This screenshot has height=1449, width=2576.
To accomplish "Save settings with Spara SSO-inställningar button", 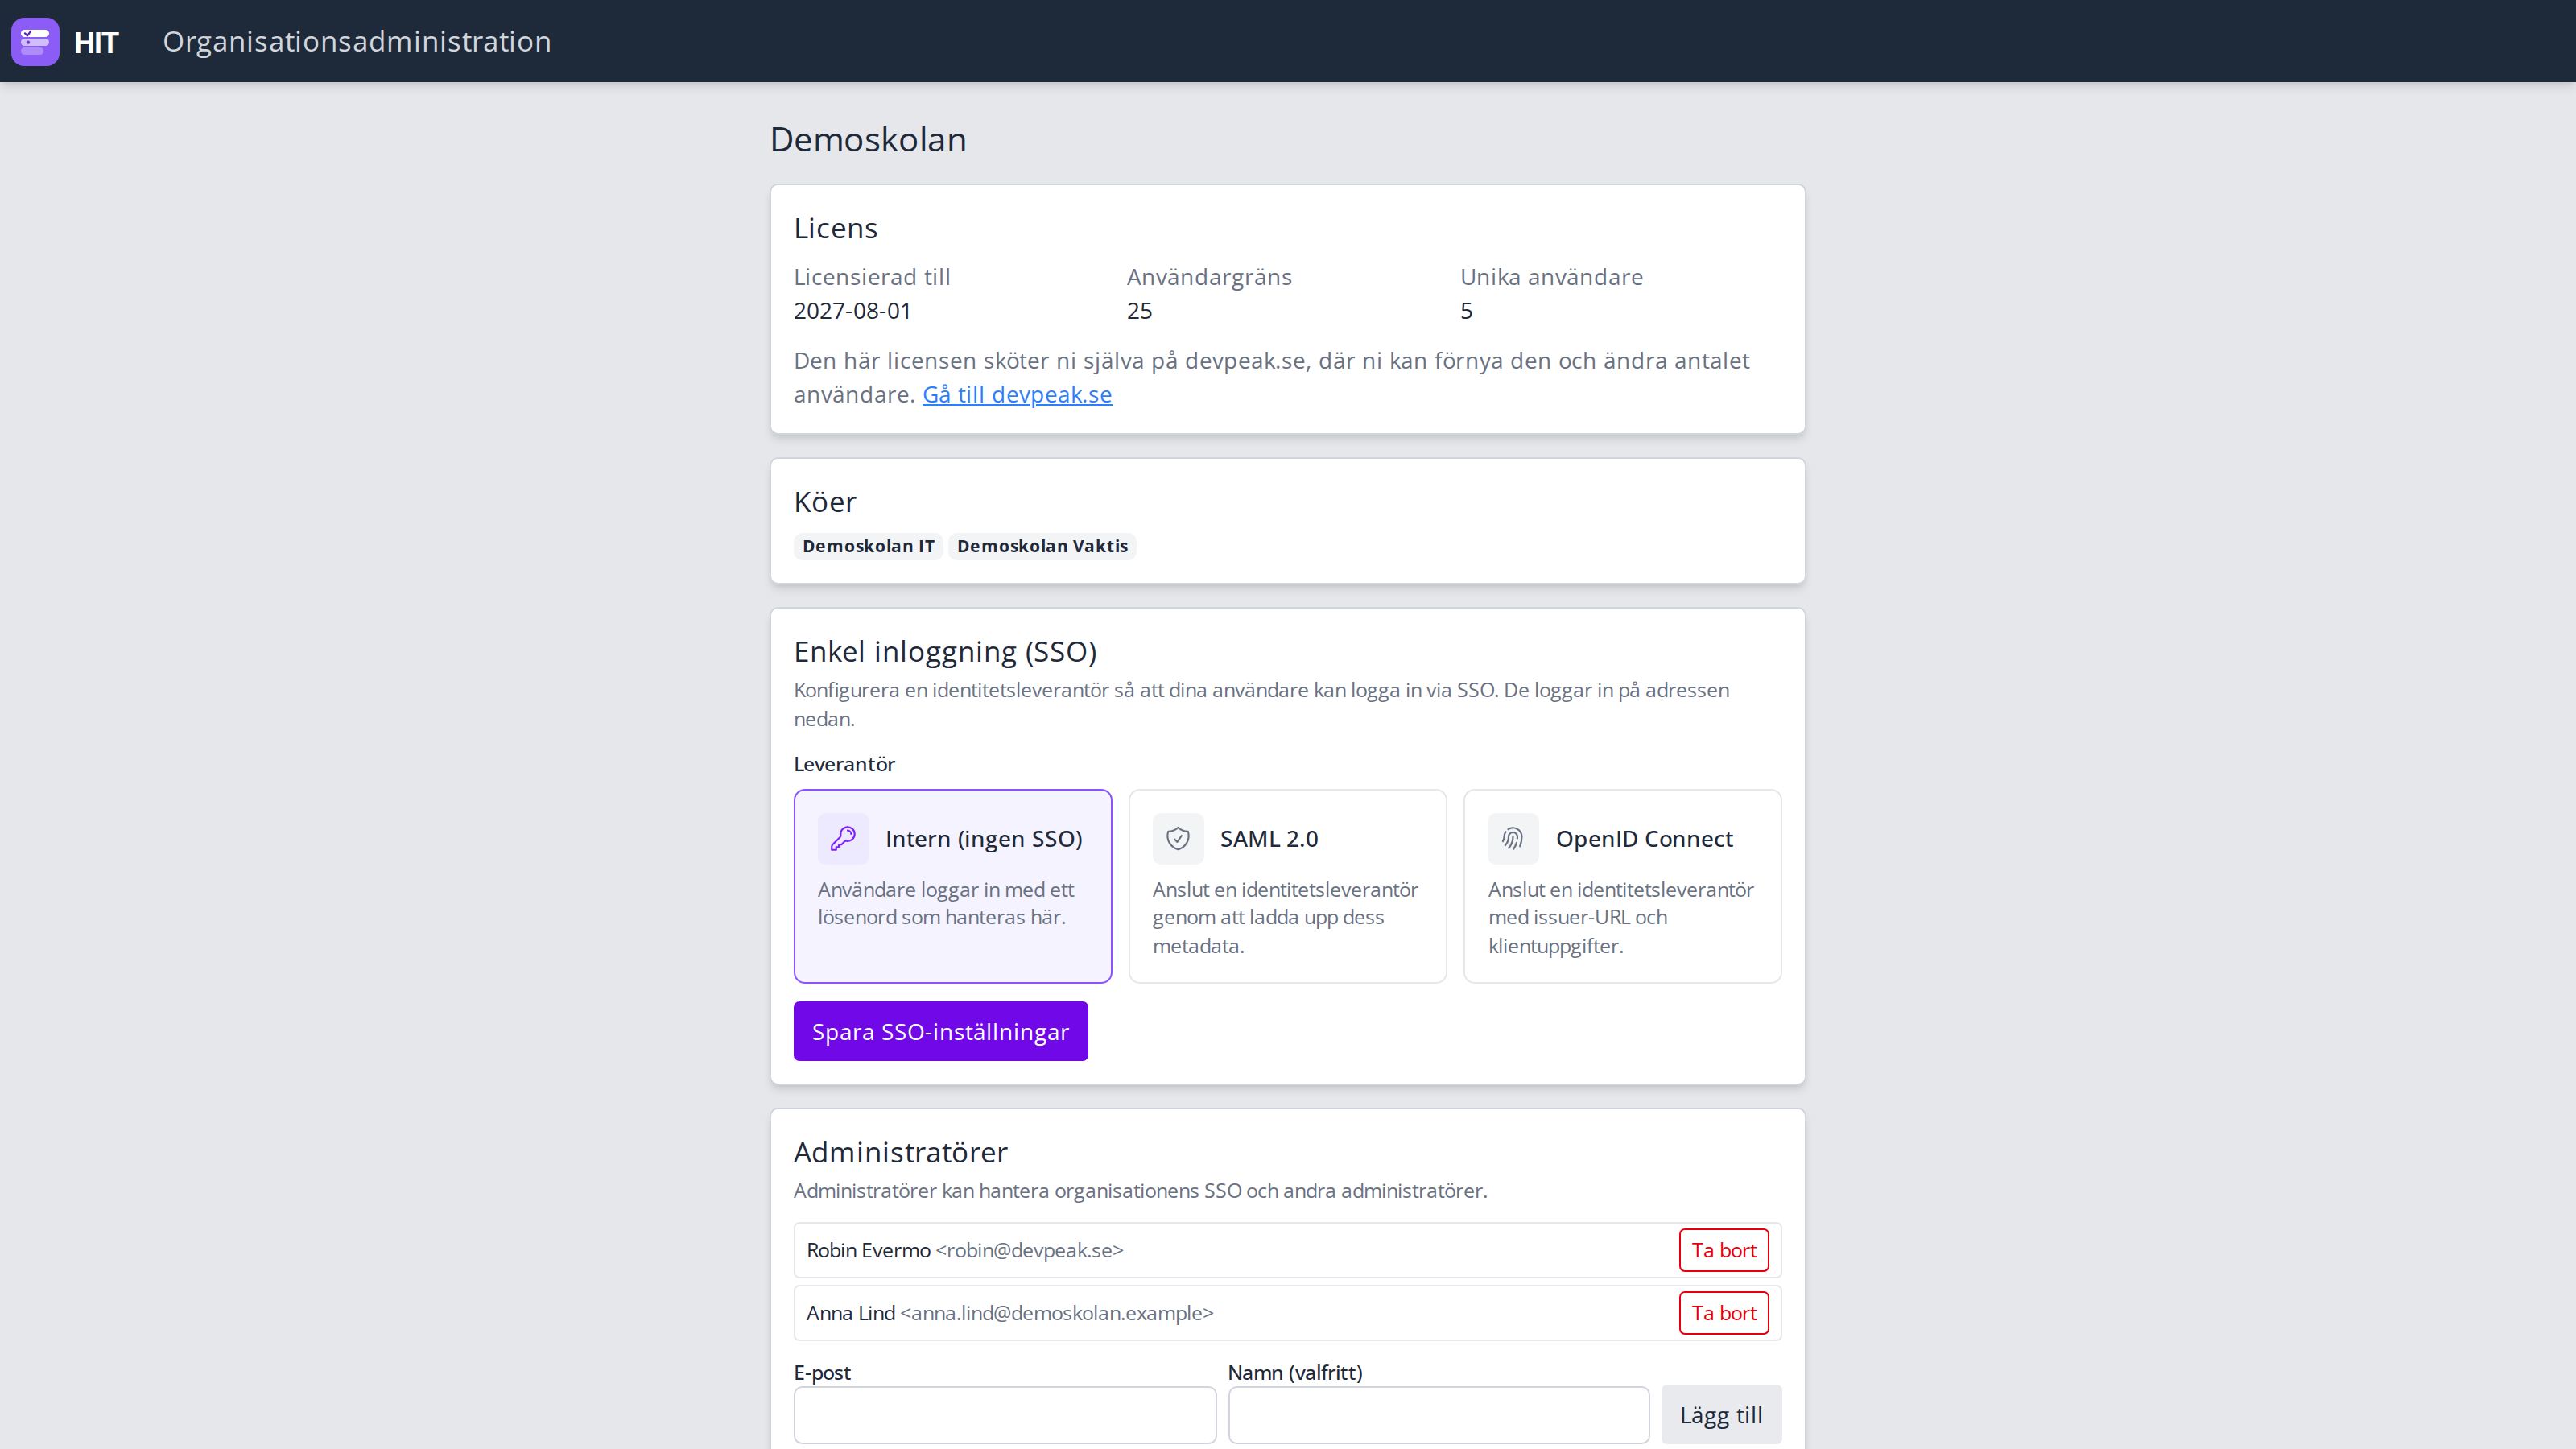I will [940, 1031].
